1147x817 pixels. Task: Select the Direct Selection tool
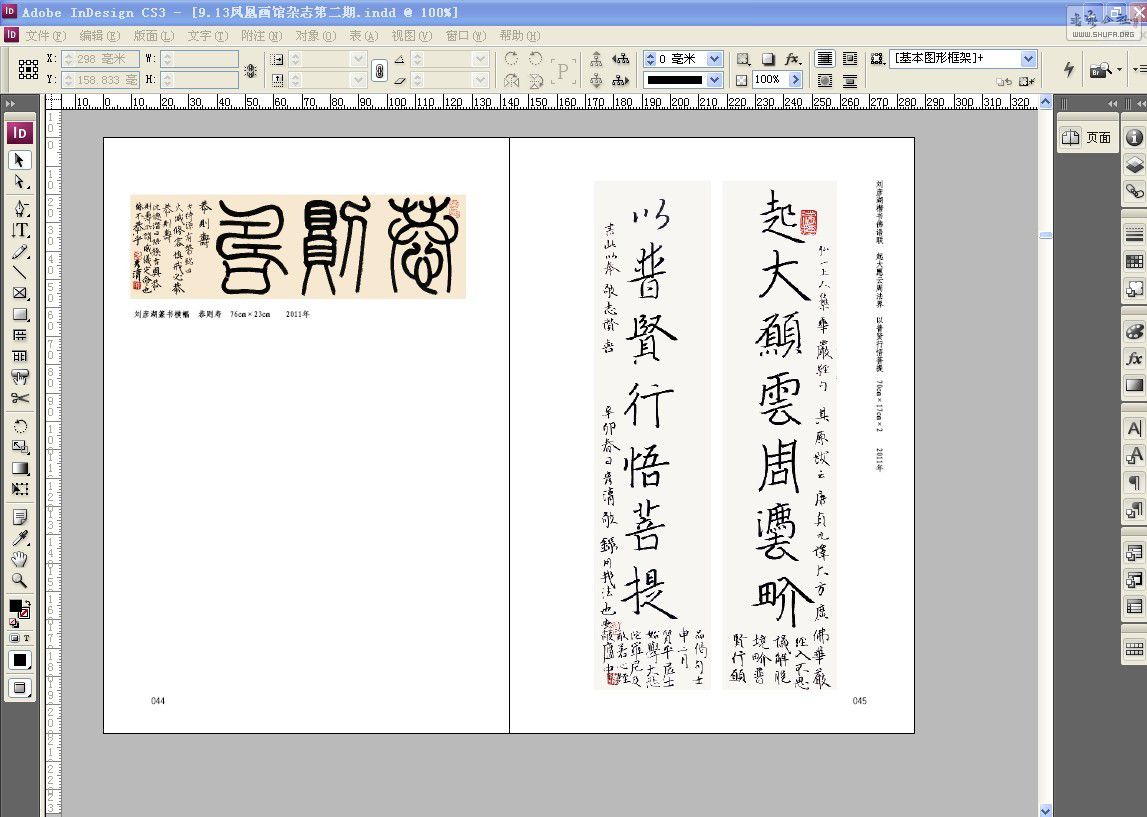[x=20, y=181]
